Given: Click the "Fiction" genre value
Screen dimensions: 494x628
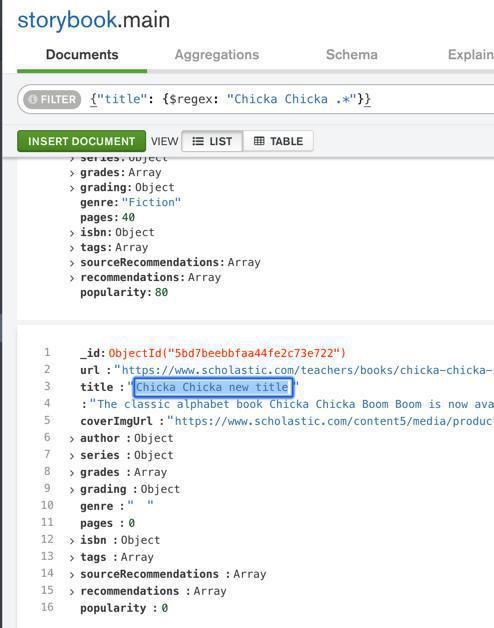Looking at the screenshot, I should pyautogui.click(x=151, y=202).
